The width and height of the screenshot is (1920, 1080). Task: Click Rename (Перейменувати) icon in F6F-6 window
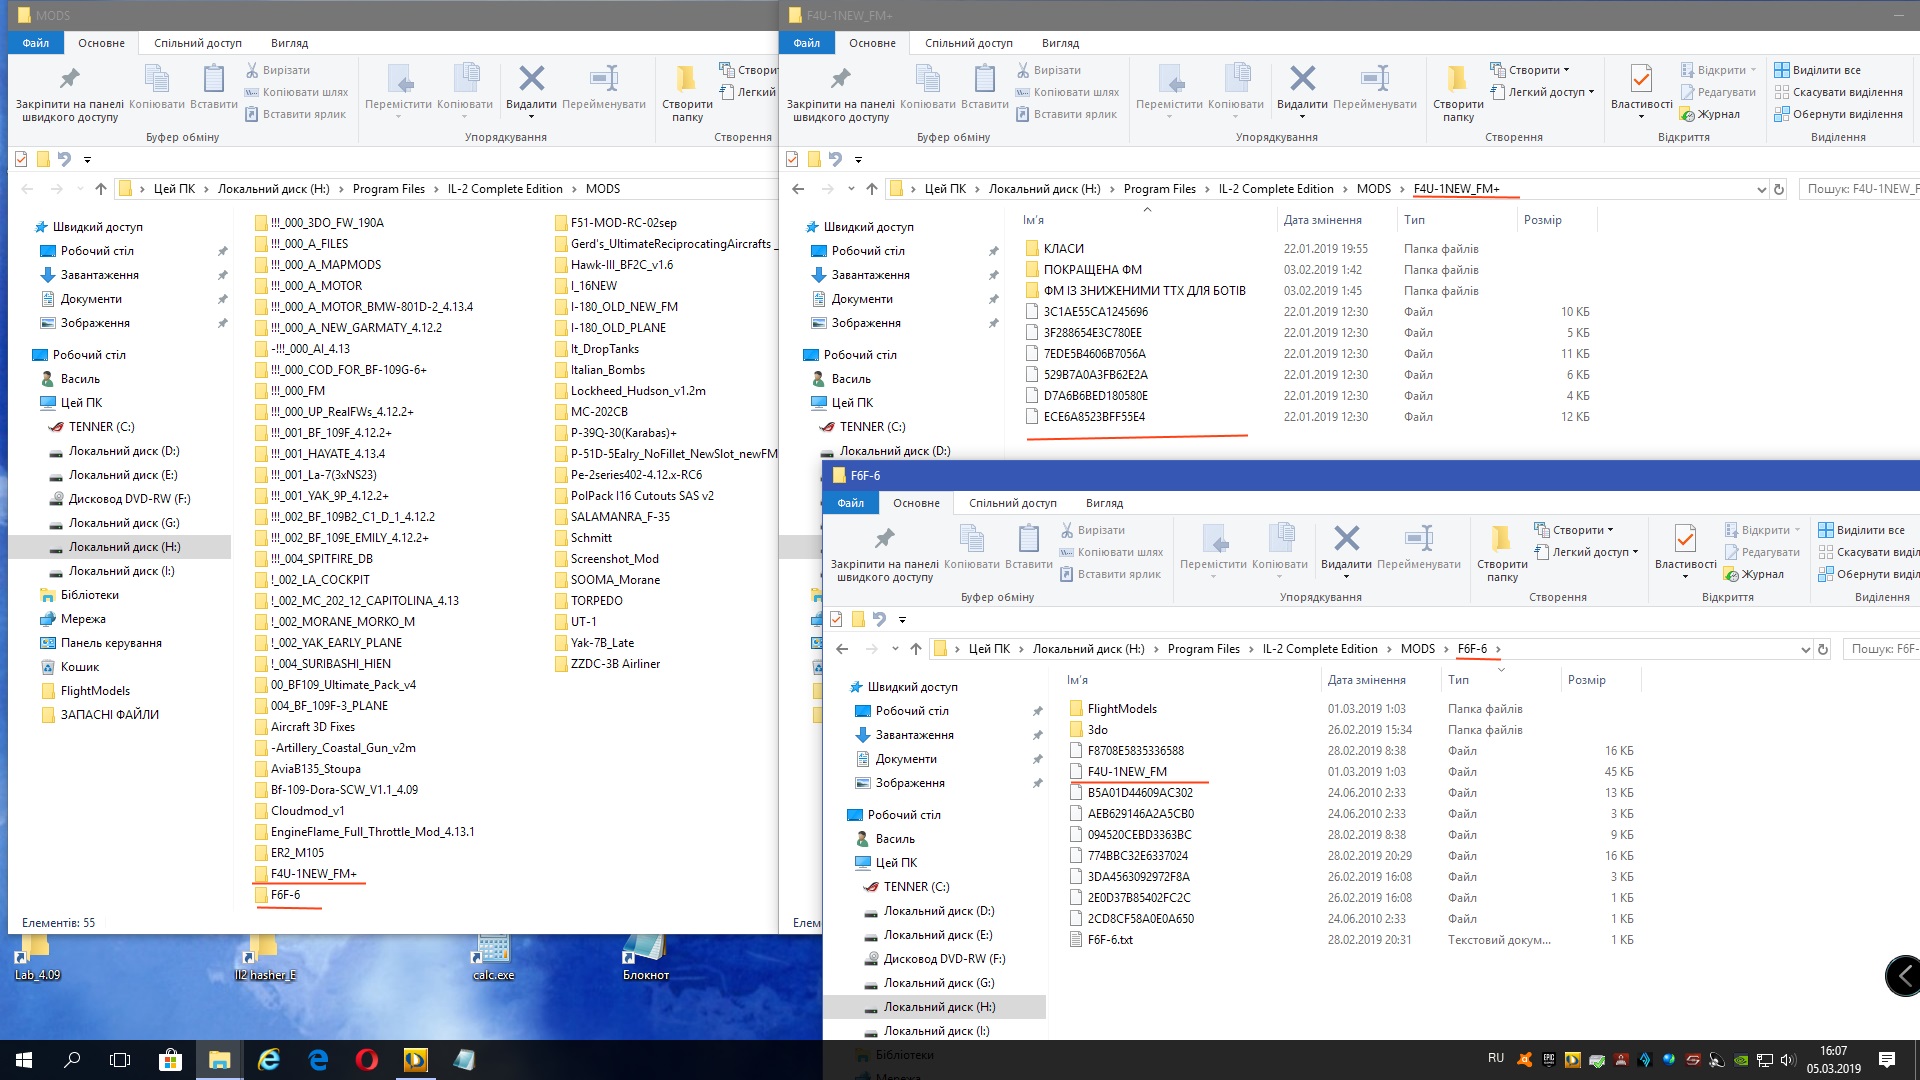[1418, 541]
